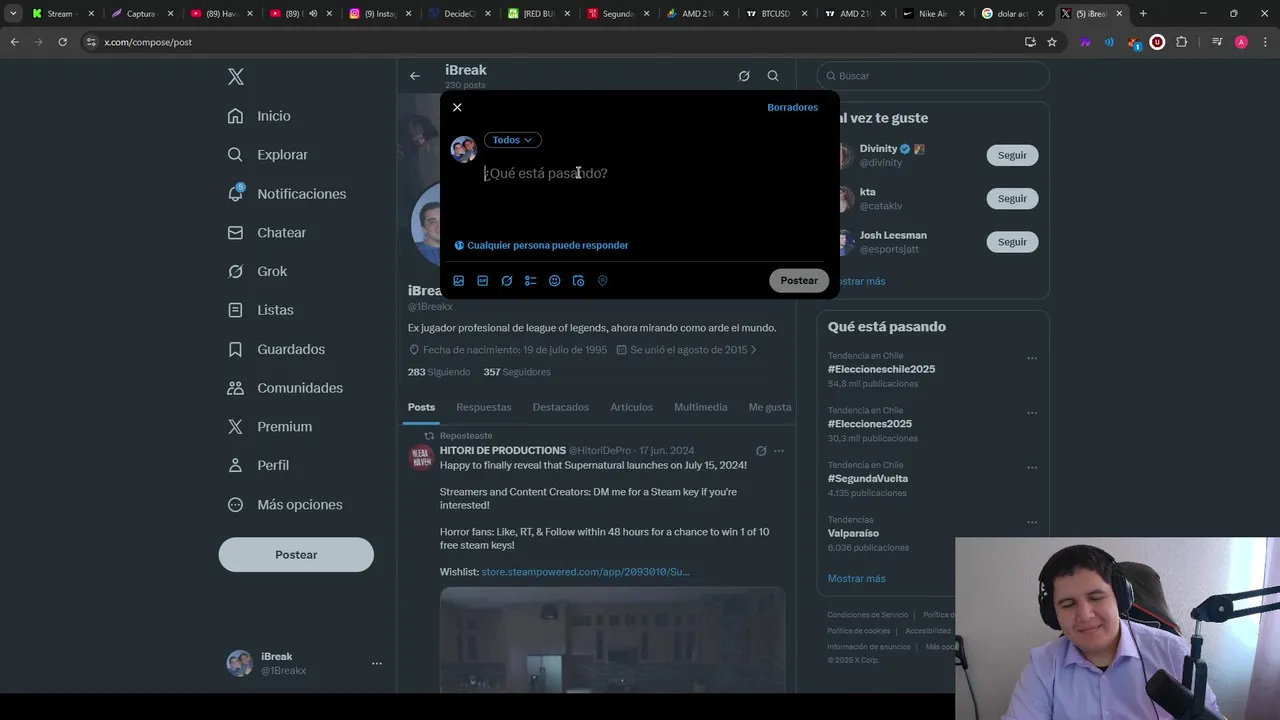Switch to the Destacados tab
This screenshot has width=1280, height=720.
tap(561, 407)
